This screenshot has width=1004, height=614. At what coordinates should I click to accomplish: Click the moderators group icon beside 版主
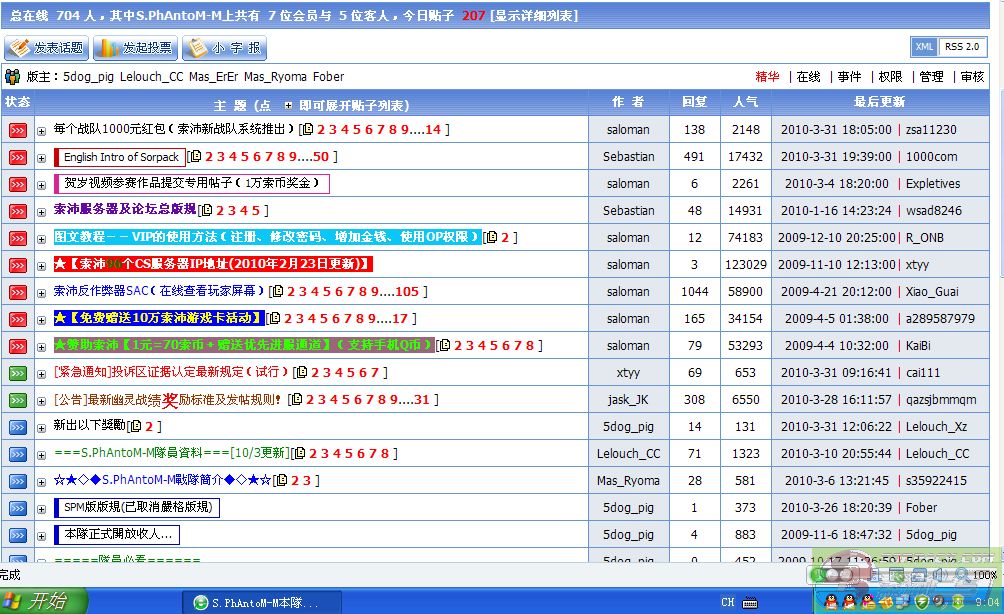[13, 77]
